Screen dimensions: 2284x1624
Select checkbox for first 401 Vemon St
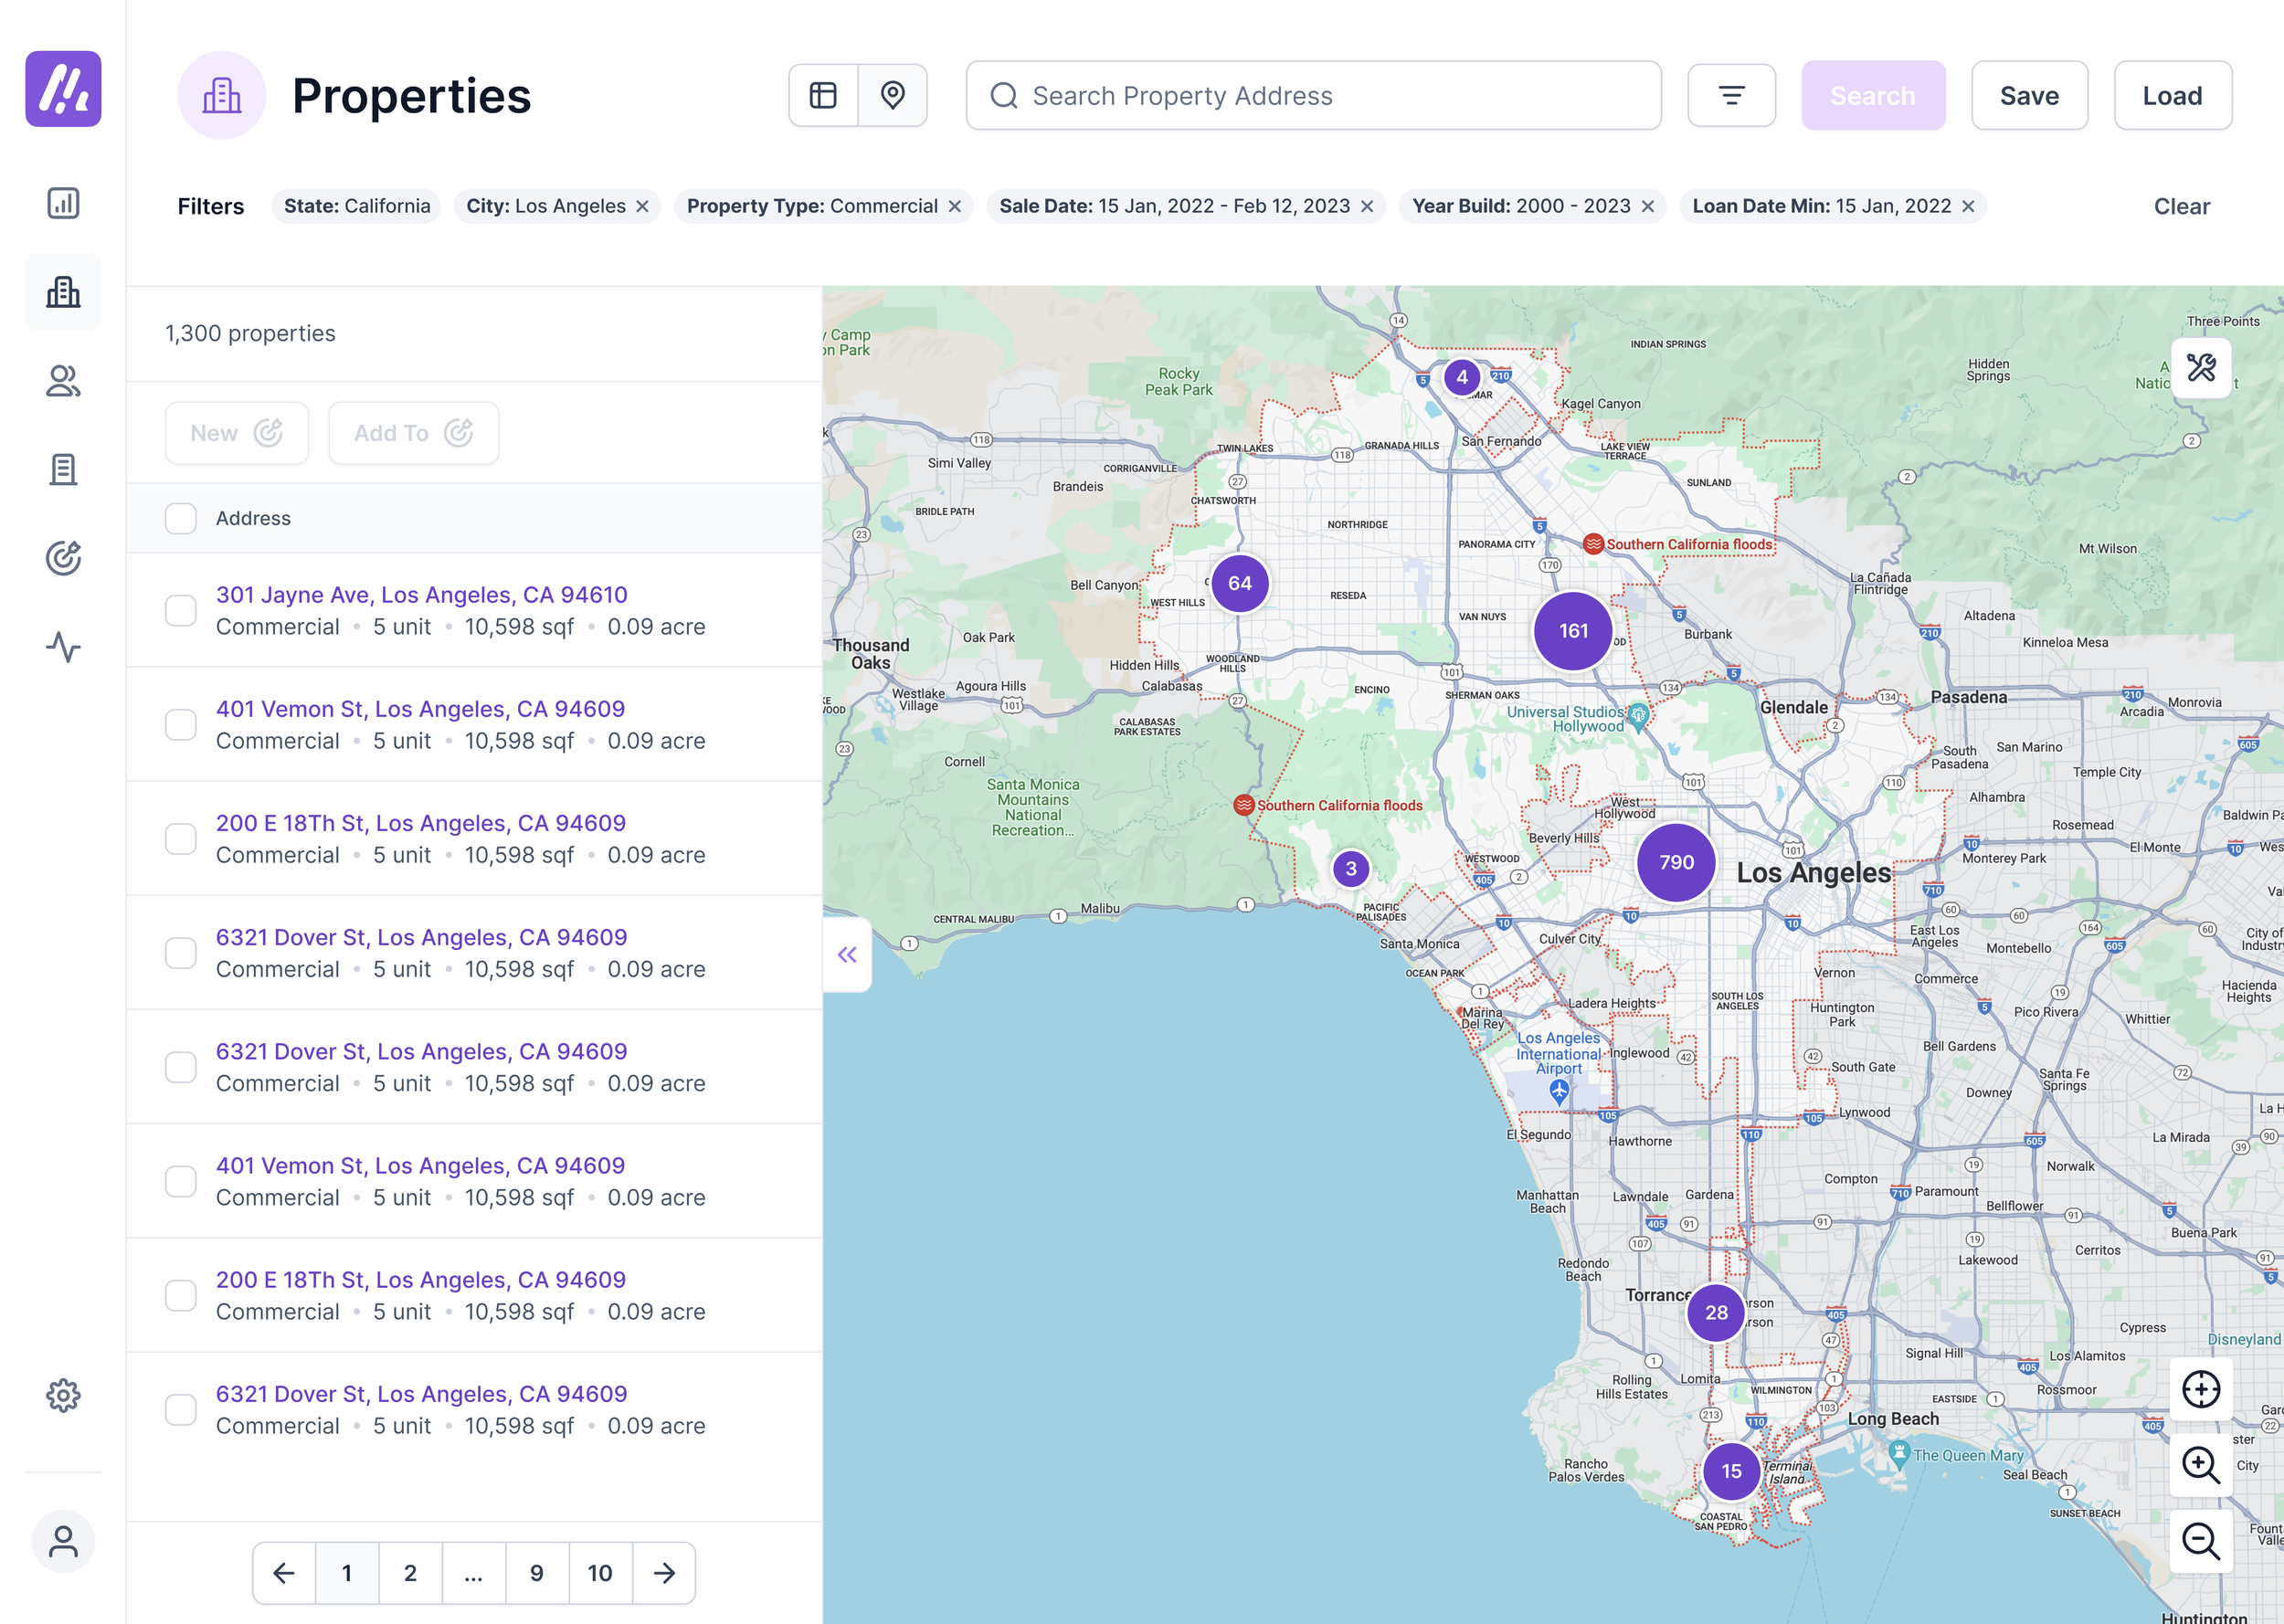181,724
